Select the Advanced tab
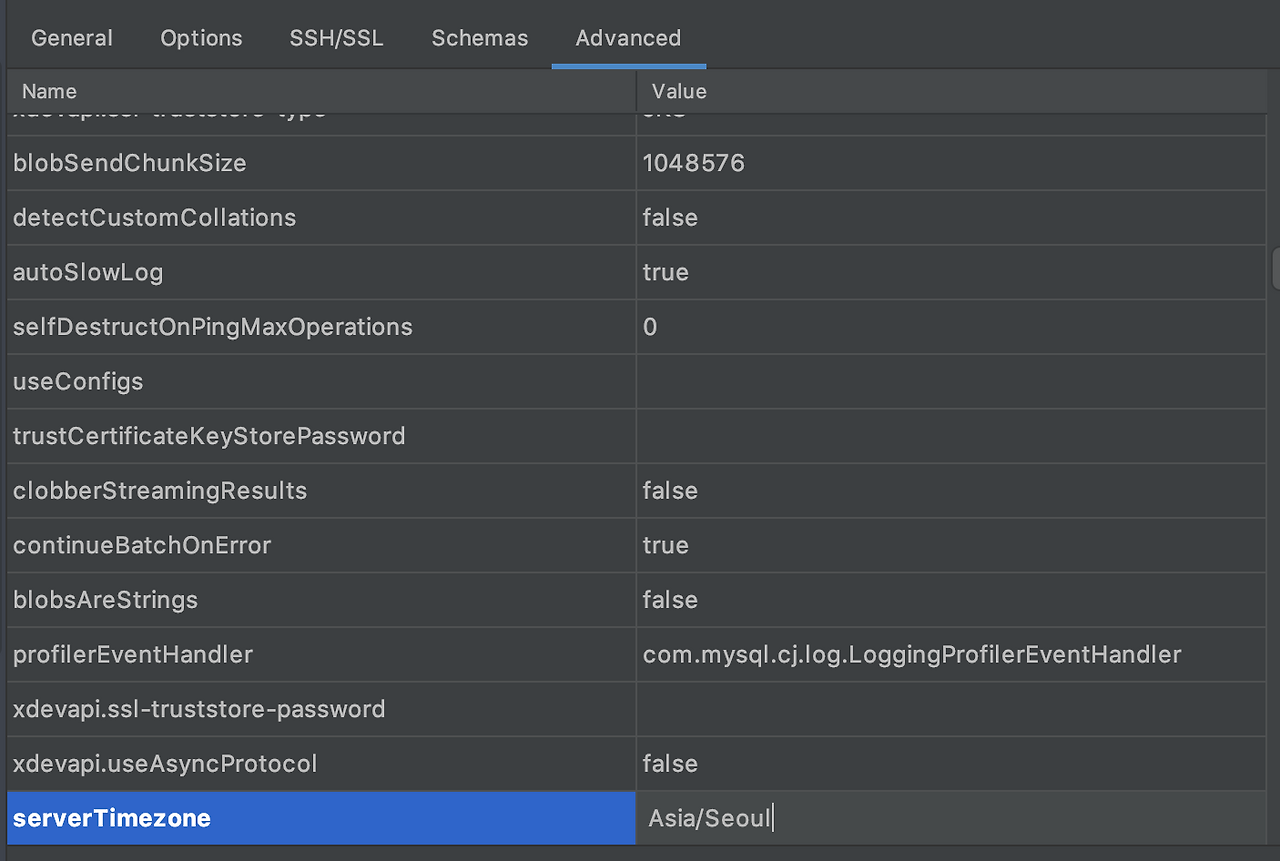Screen dimensions: 1280x861 pyautogui.click(x=628, y=38)
